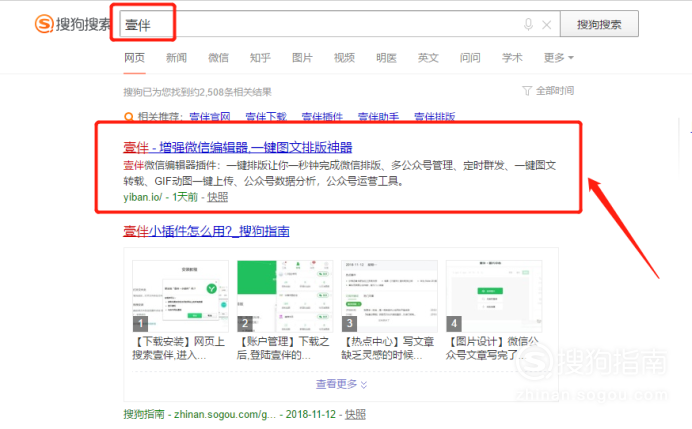Switch to the 新闻 tab
This screenshot has height=429, width=692.
tap(177, 58)
